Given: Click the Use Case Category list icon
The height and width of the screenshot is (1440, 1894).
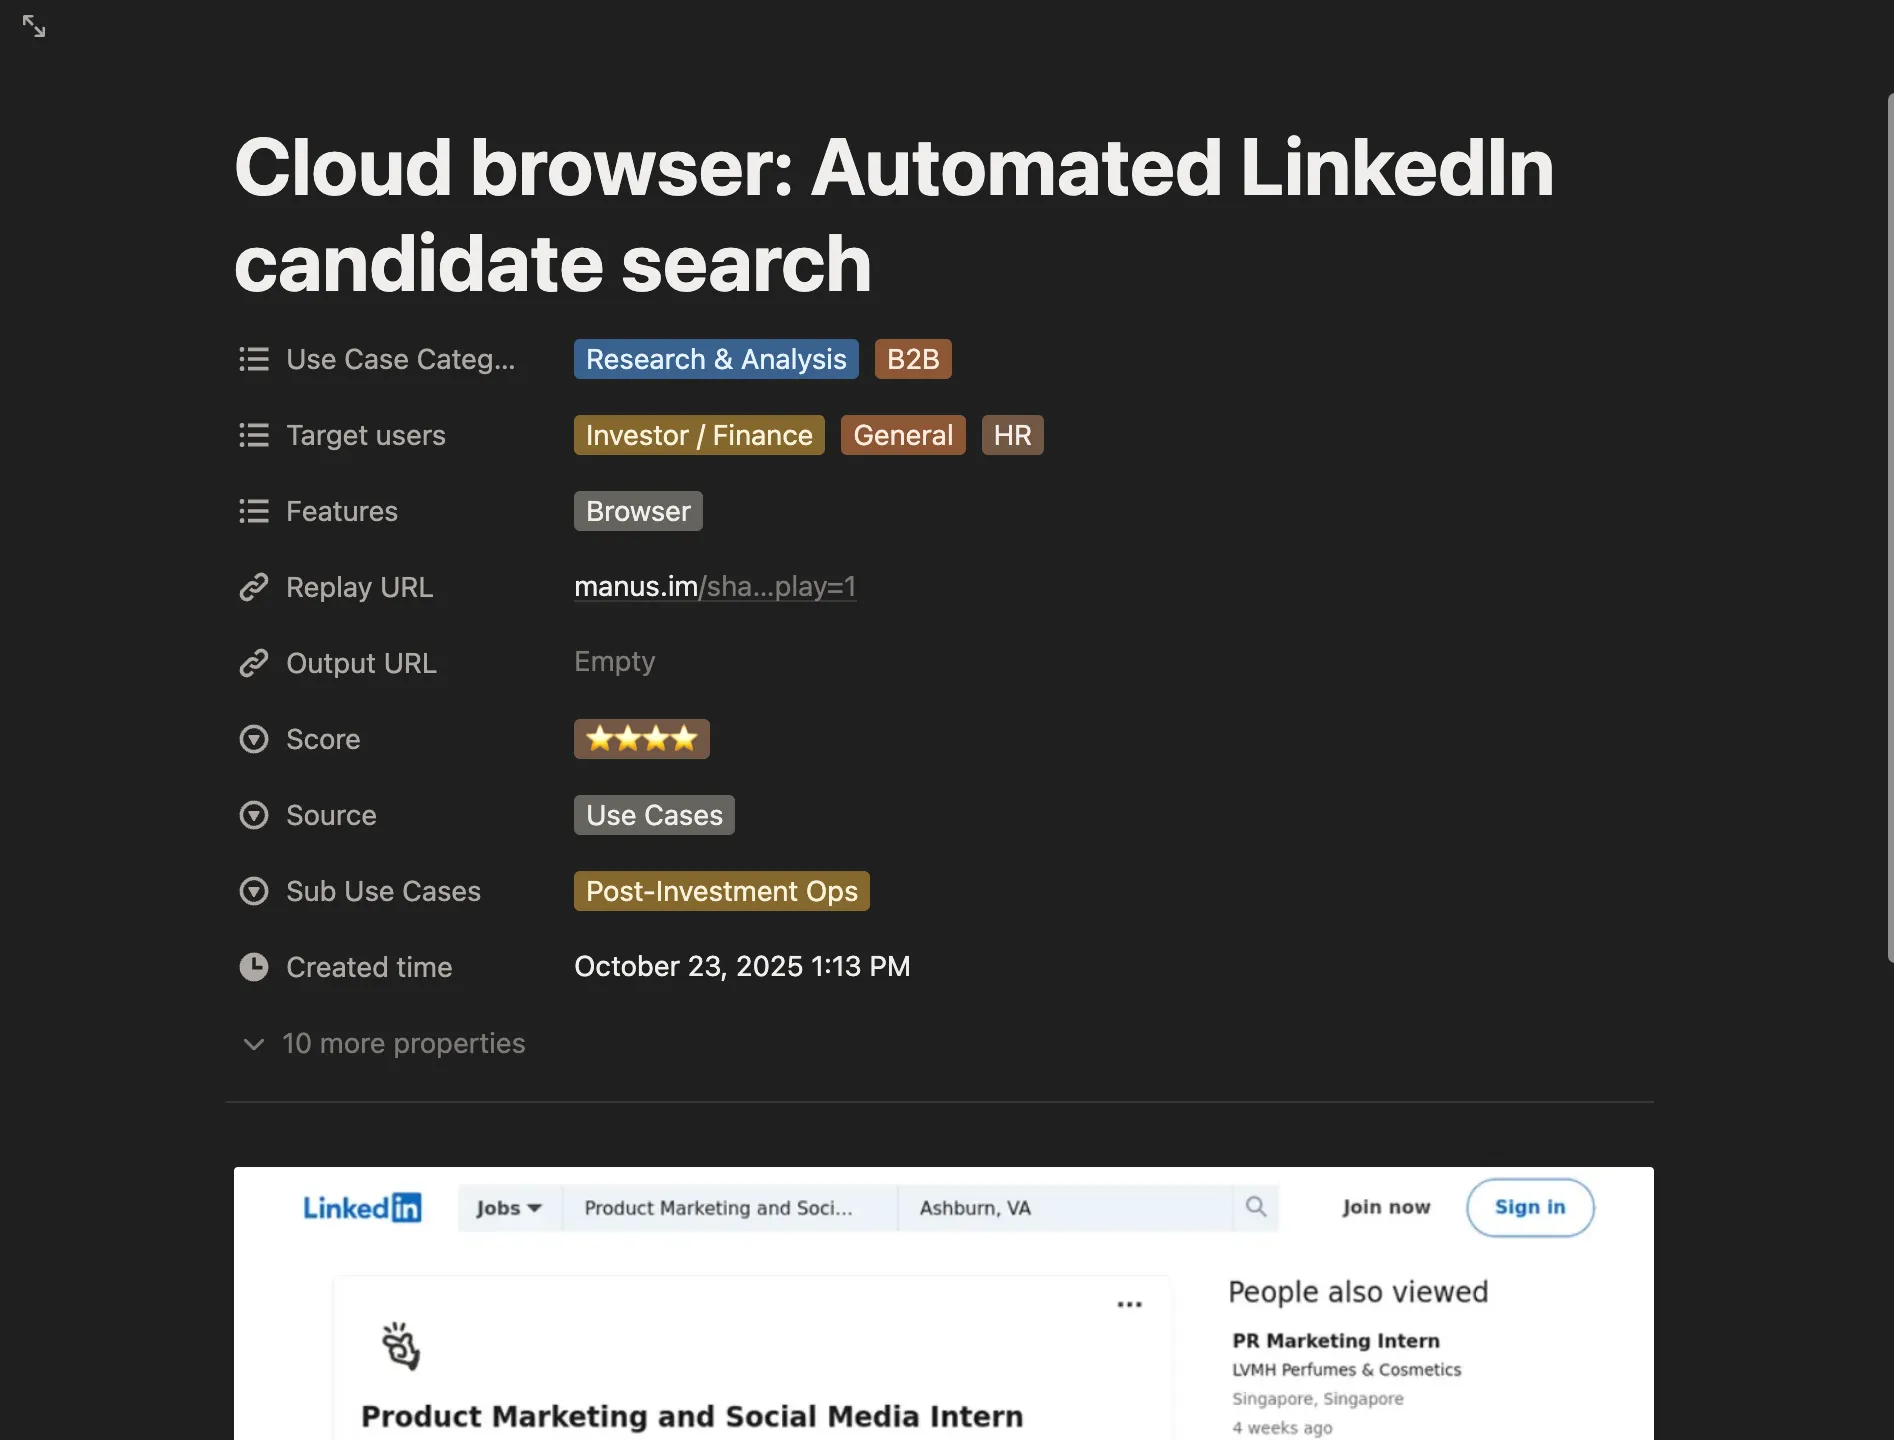Looking at the screenshot, I should [x=254, y=359].
